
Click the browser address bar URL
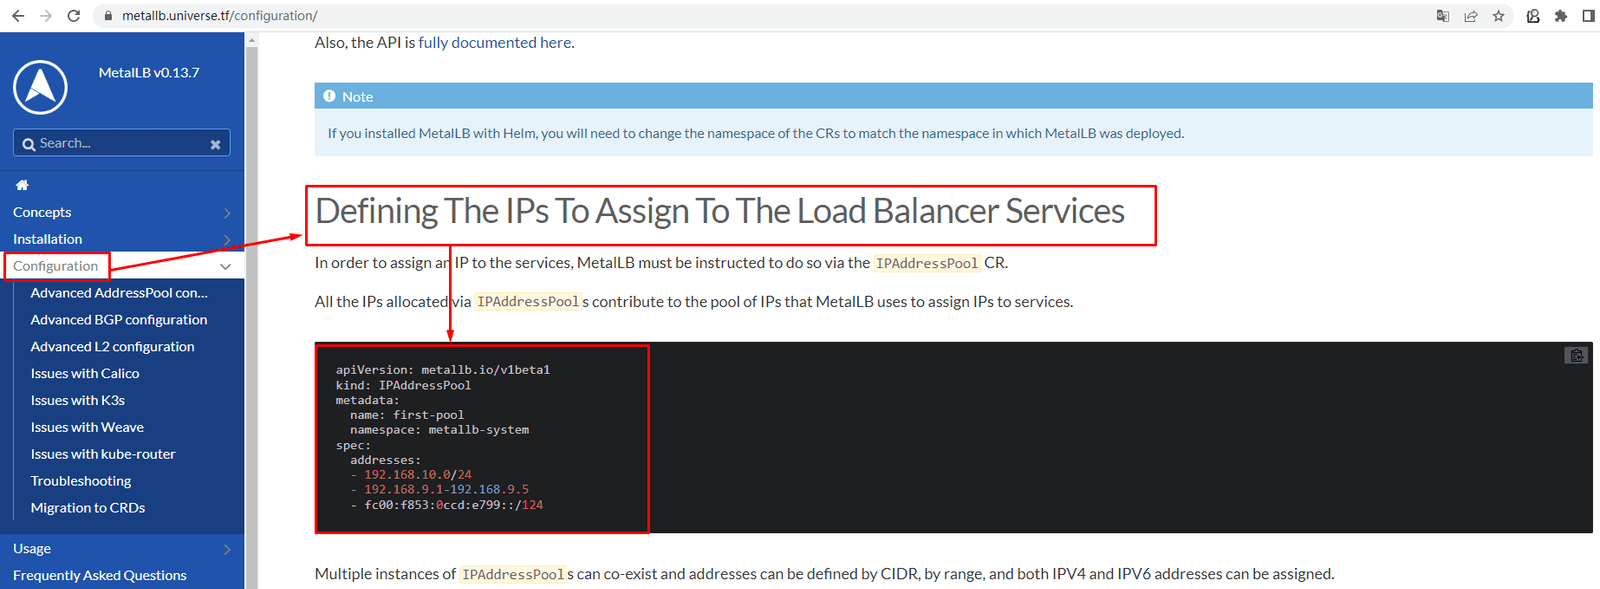pos(220,16)
